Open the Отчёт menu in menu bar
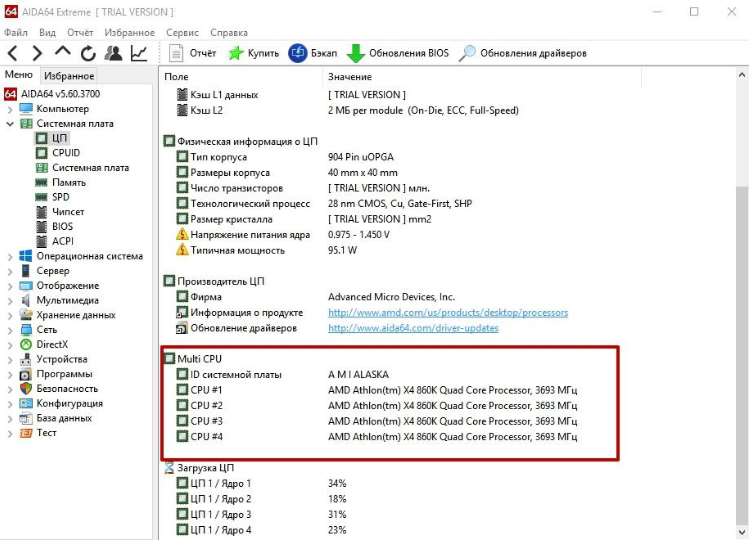Viewport: 754px width, 555px height. tap(80, 32)
